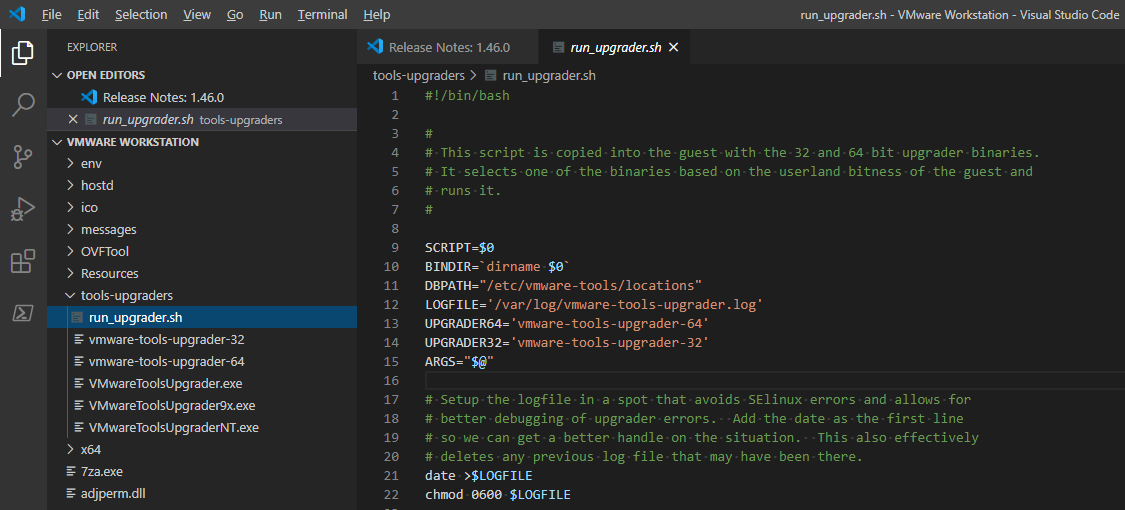Switch to Release Notes: 1.46.0 tab
This screenshot has width=1125, height=510.
pyautogui.click(x=447, y=48)
